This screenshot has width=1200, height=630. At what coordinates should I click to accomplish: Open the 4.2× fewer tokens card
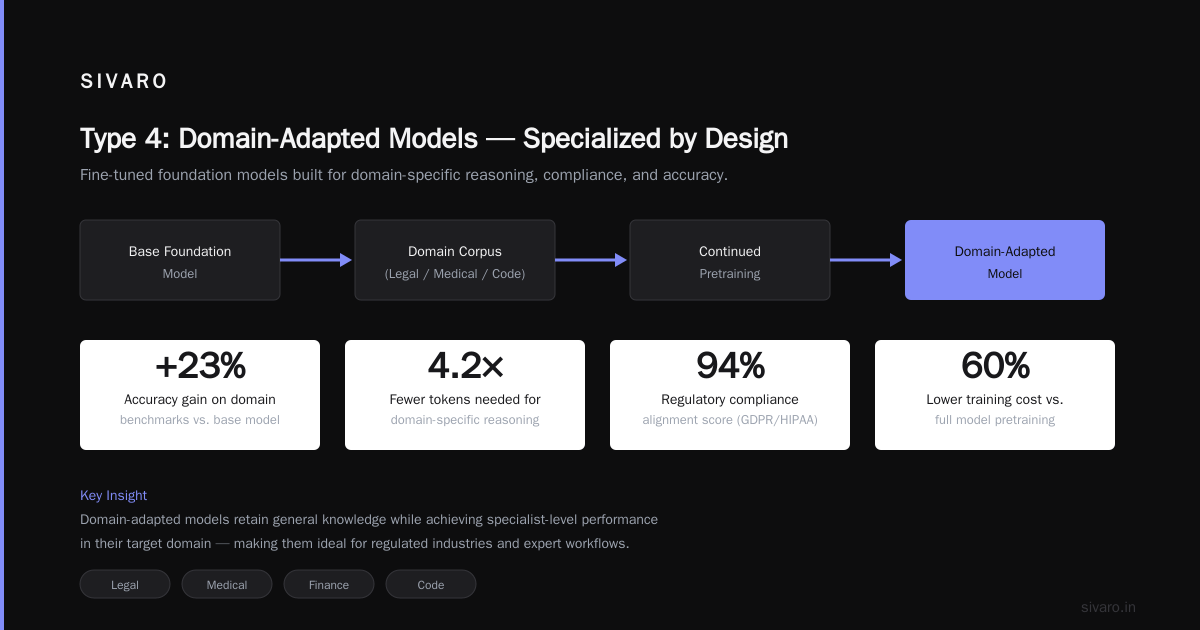pyautogui.click(x=465, y=395)
